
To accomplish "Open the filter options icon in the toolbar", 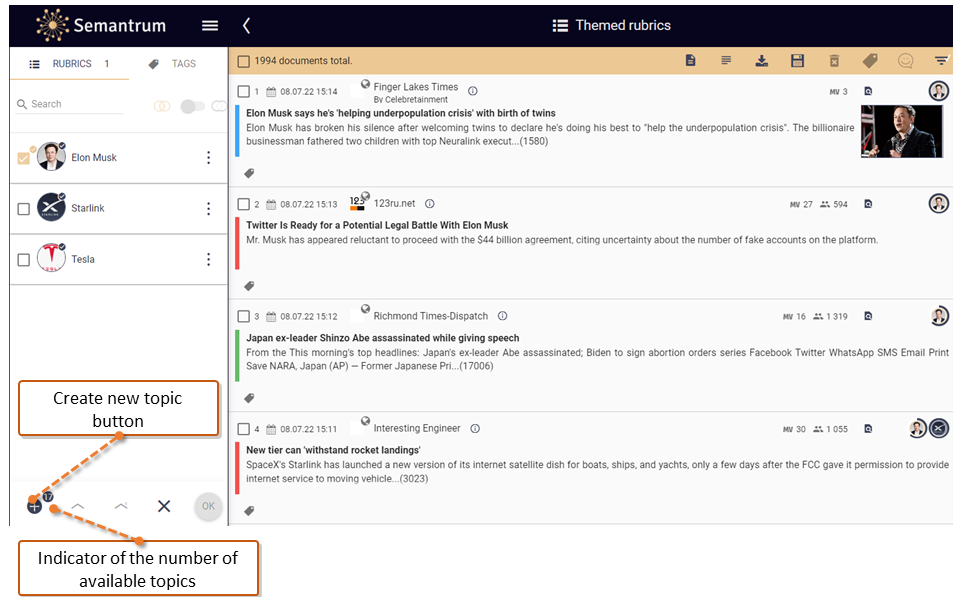I will [x=941, y=60].
